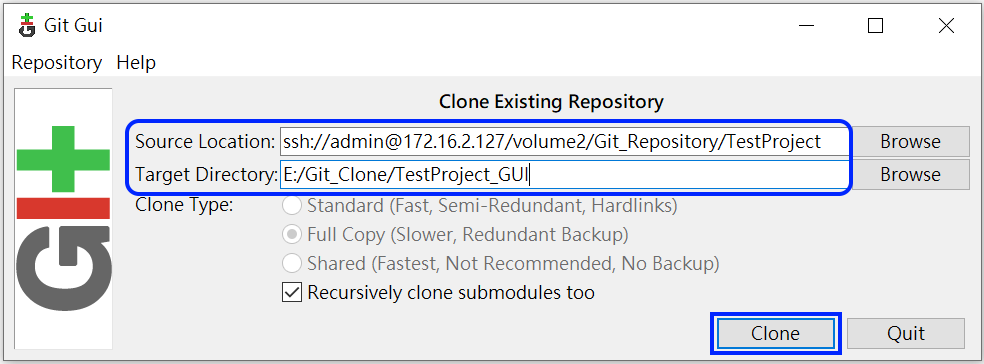The image size is (984, 364).
Task: Choose the Full Copy clone type
Action: tap(291, 235)
